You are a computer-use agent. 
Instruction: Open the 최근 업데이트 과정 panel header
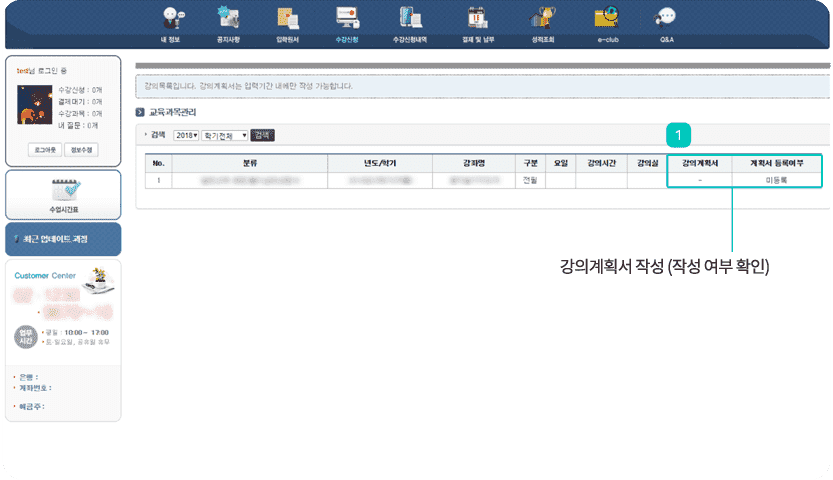point(63,239)
